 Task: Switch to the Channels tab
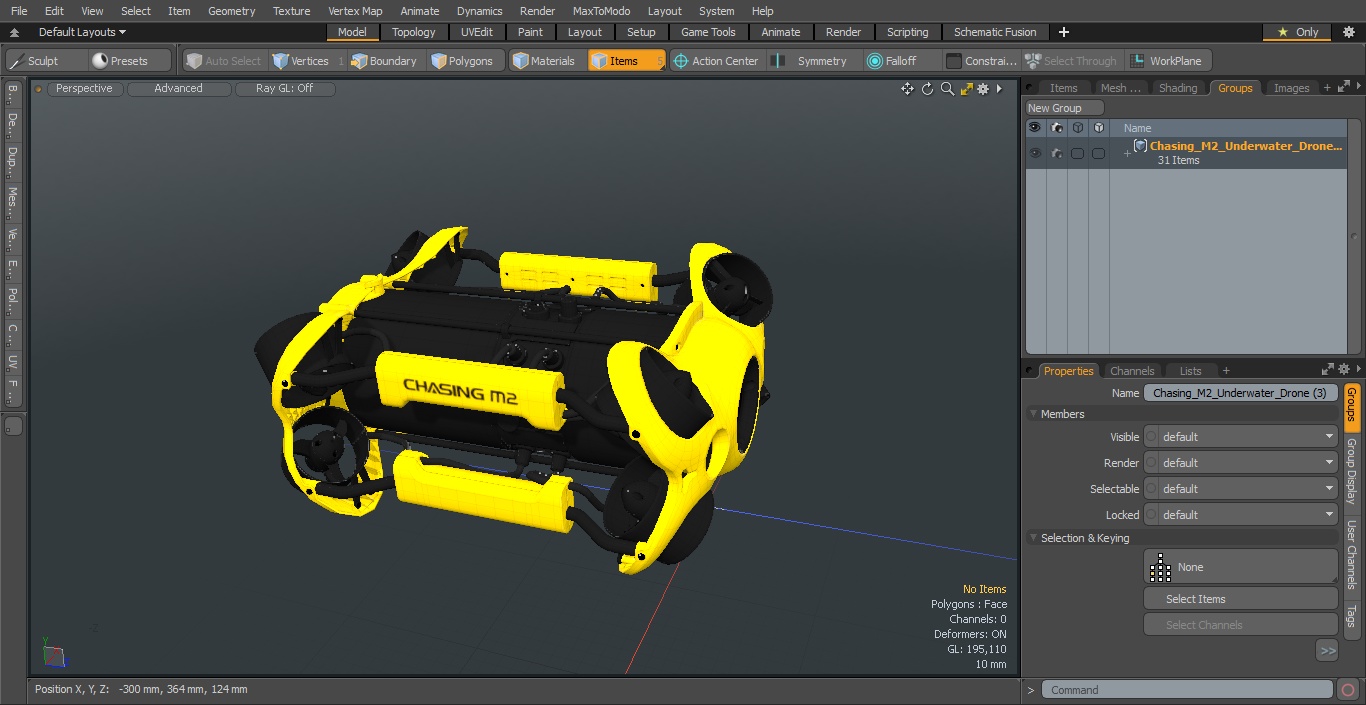[1132, 371]
